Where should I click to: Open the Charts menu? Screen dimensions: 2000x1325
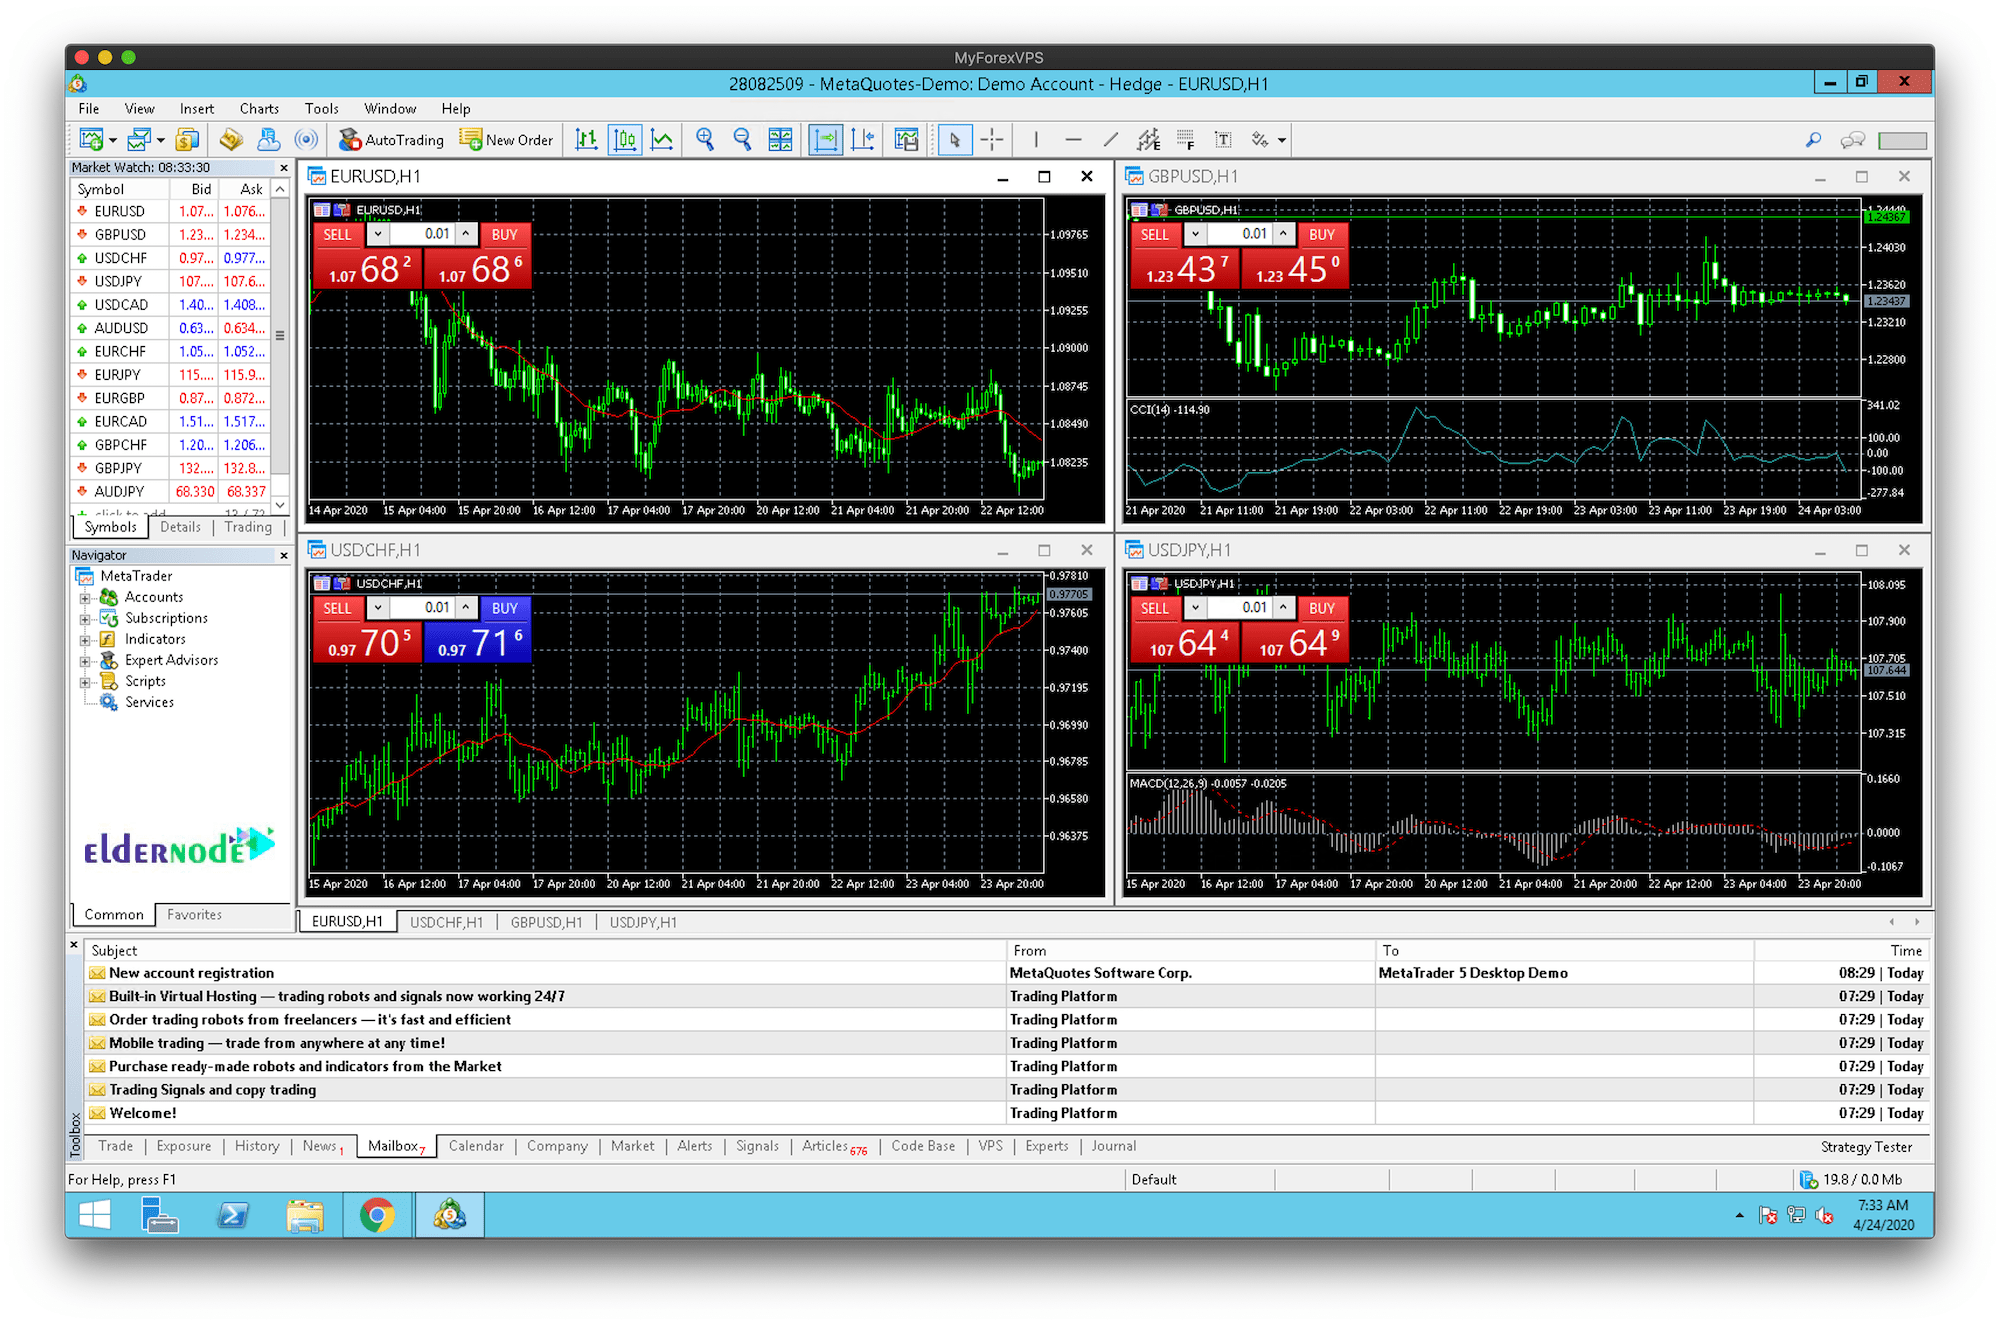point(259,108)
